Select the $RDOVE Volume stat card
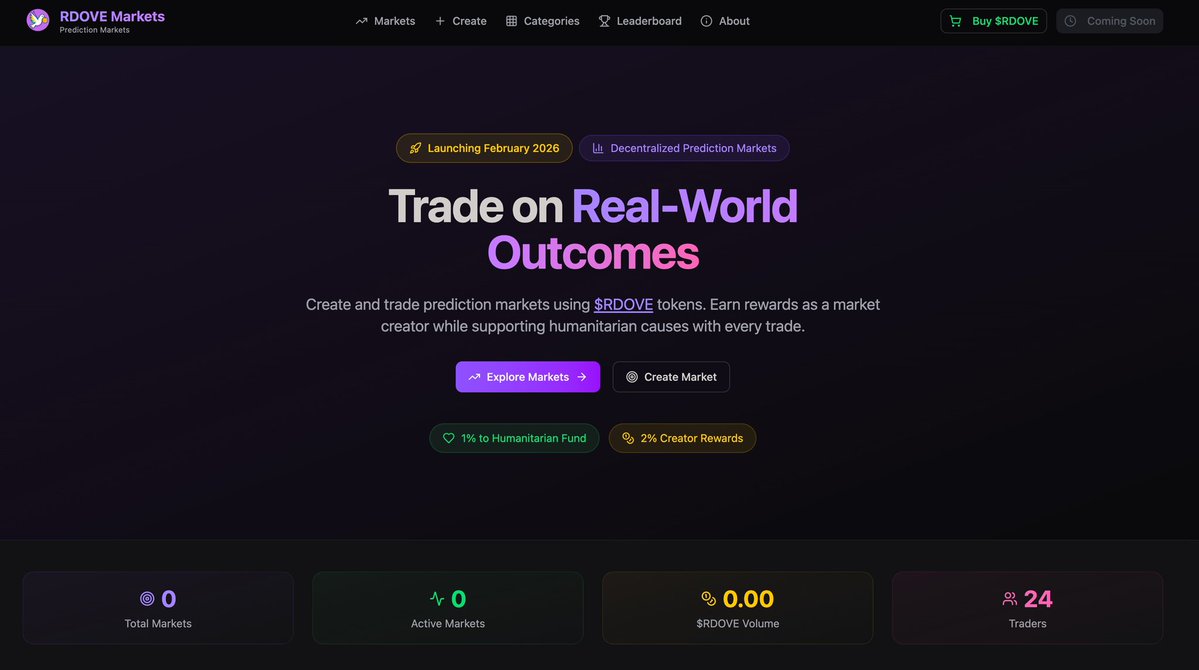The height and width of the screenshot is (670, 1199). [737, 608]
